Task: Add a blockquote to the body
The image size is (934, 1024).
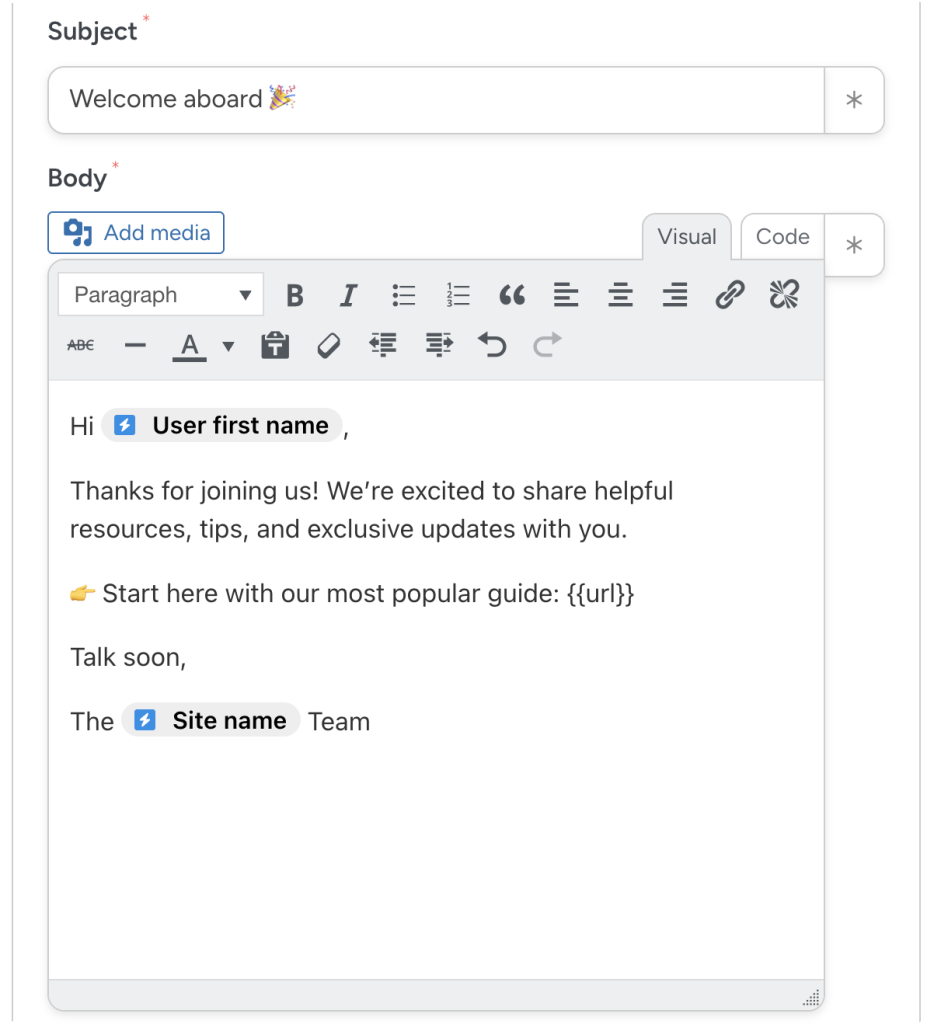Action: pyautogui.click(x=512, y=294)
